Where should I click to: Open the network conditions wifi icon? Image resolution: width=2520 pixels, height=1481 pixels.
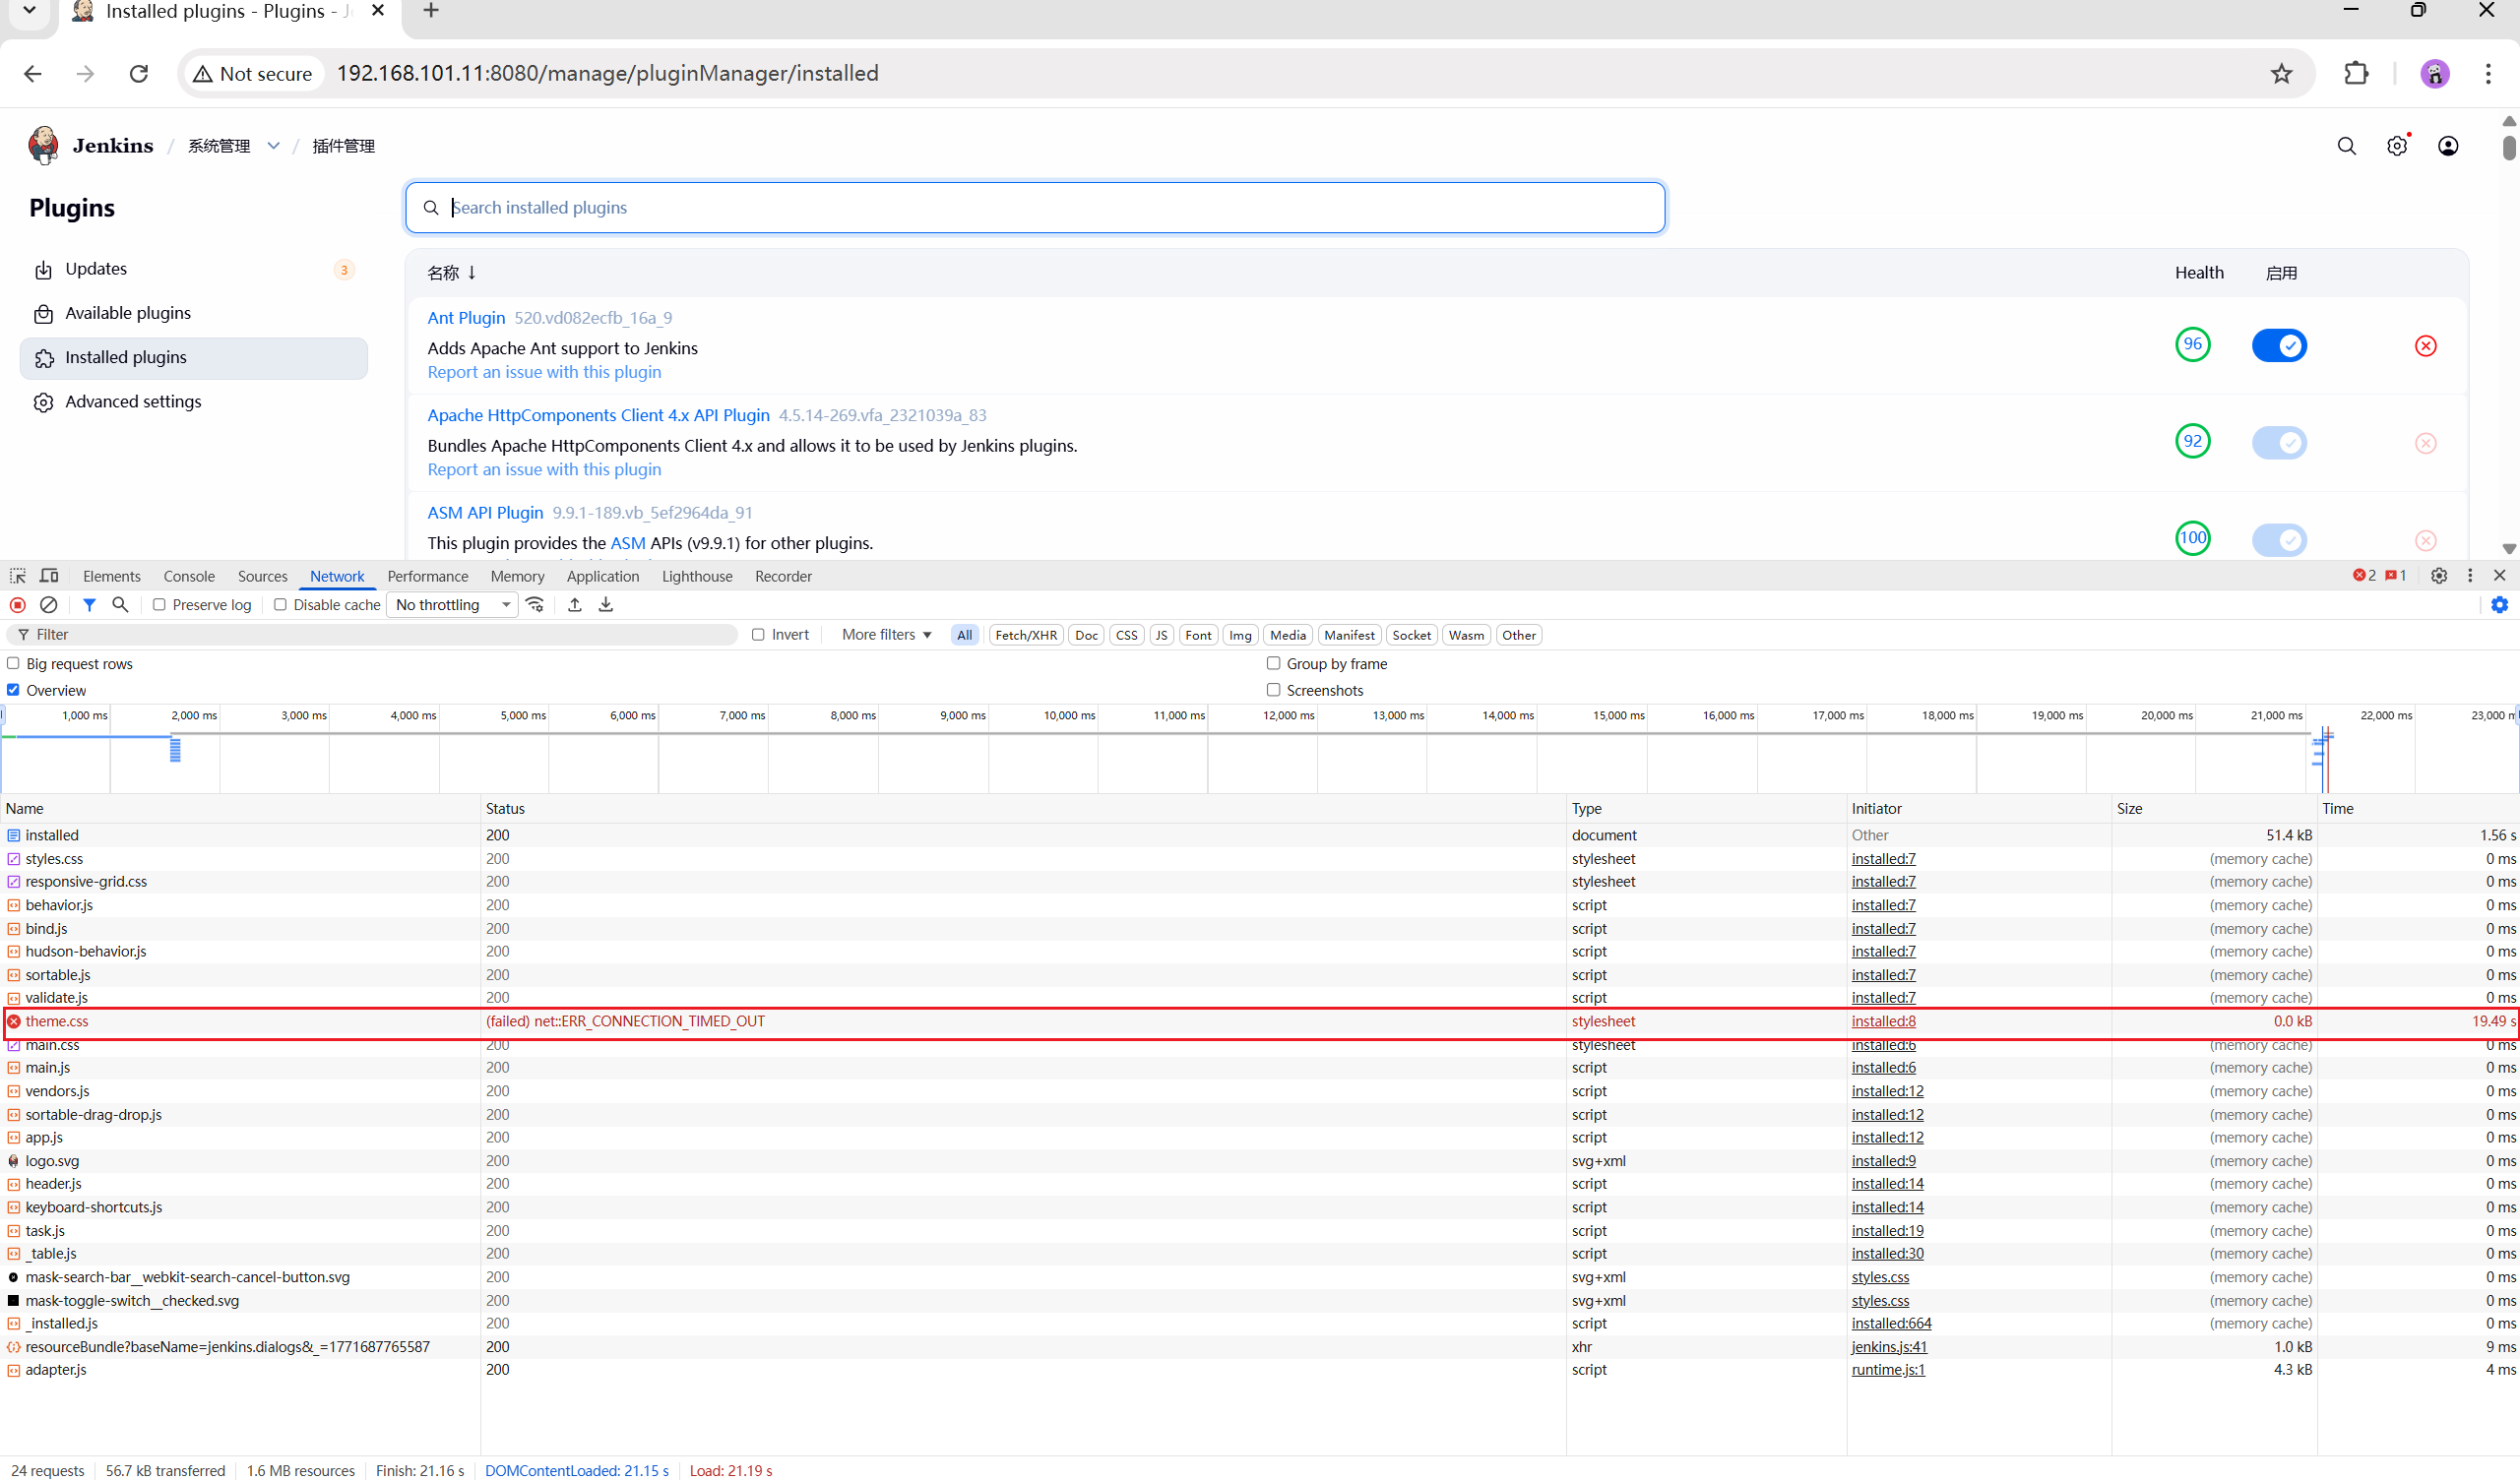tap(536, 605)
